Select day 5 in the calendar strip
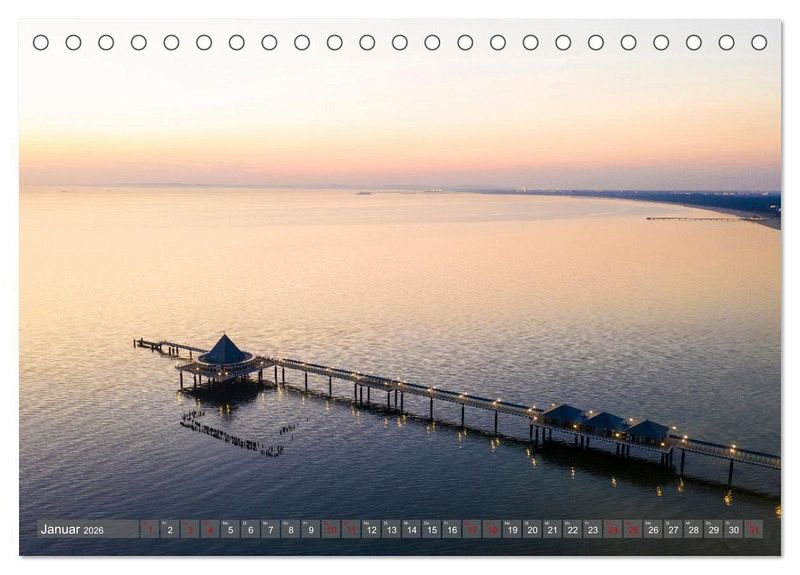This screenshot has height=575, width=800. (x=231, y=529)
